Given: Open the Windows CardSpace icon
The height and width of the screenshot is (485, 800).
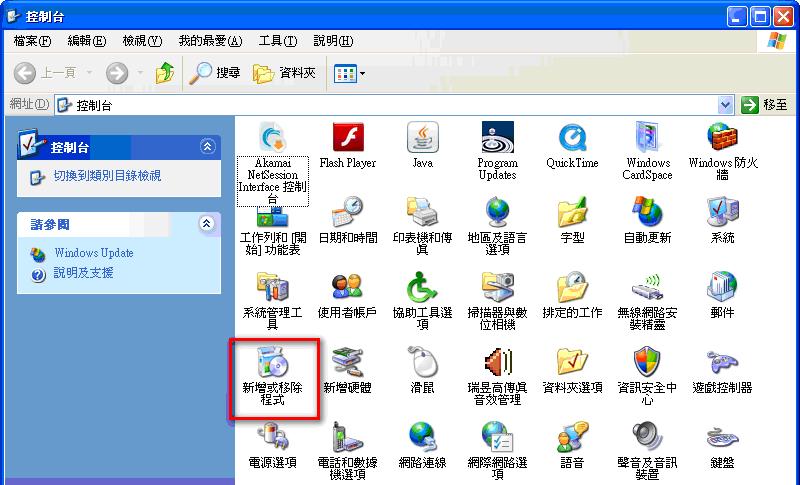Looking at the screenshot, I should (647, 137).
